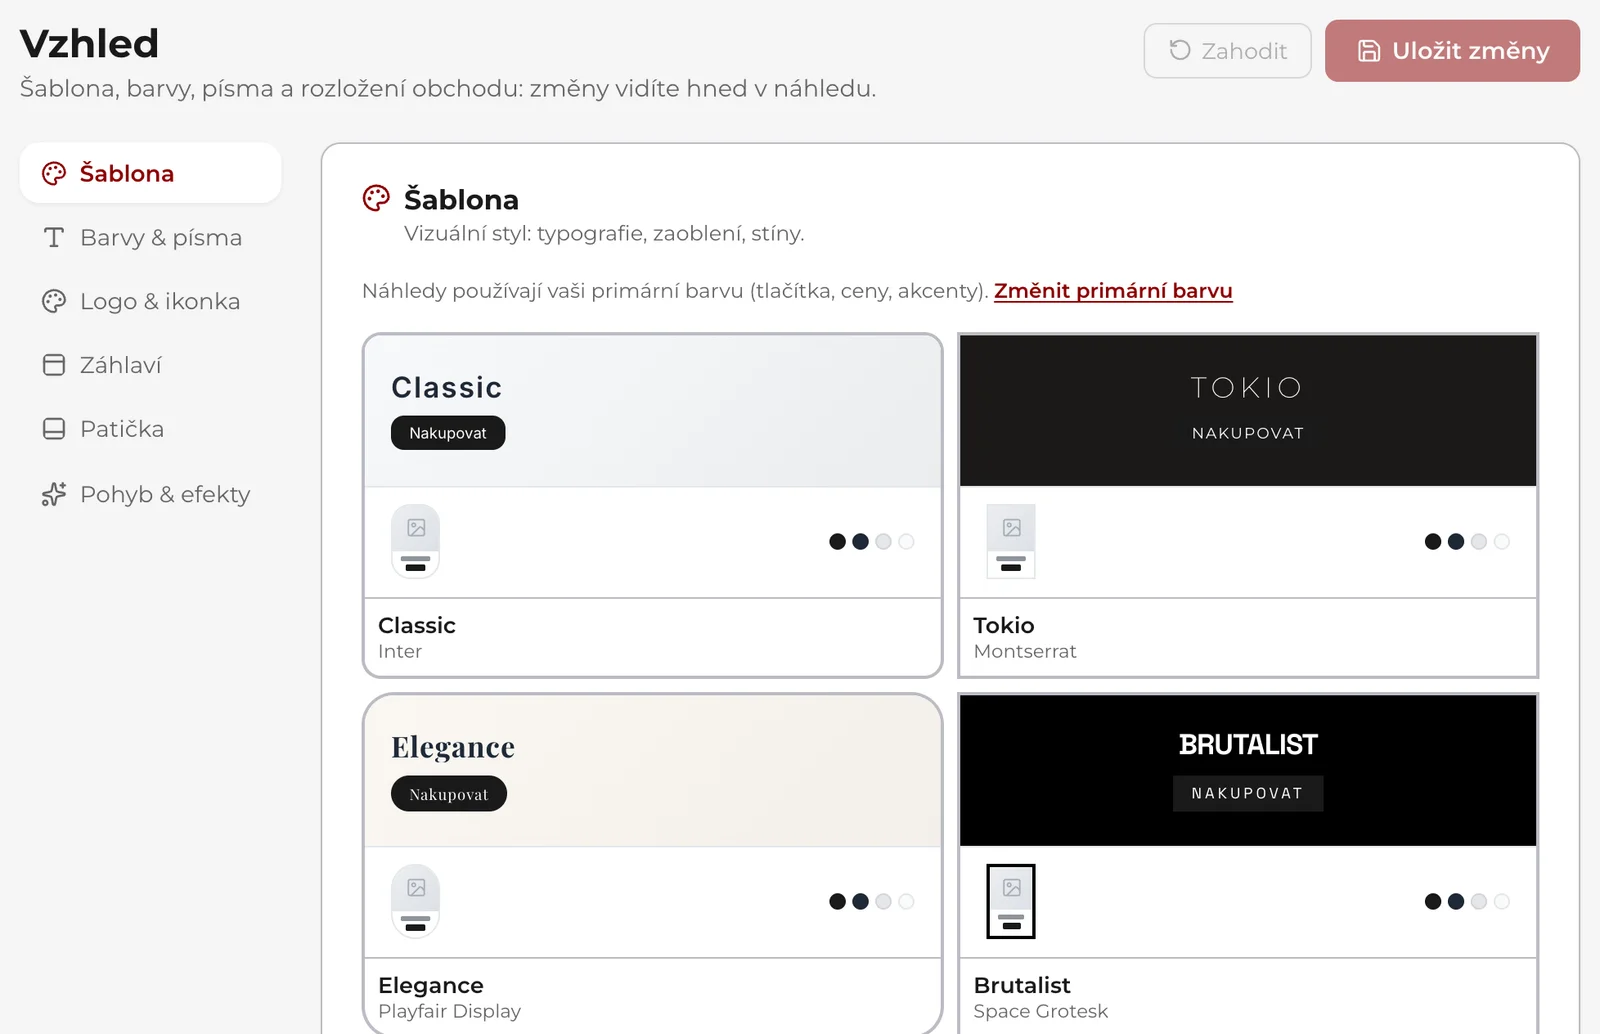
Task: Click the undo arrow icon in Zahodit button
Action: [1180, 50]
